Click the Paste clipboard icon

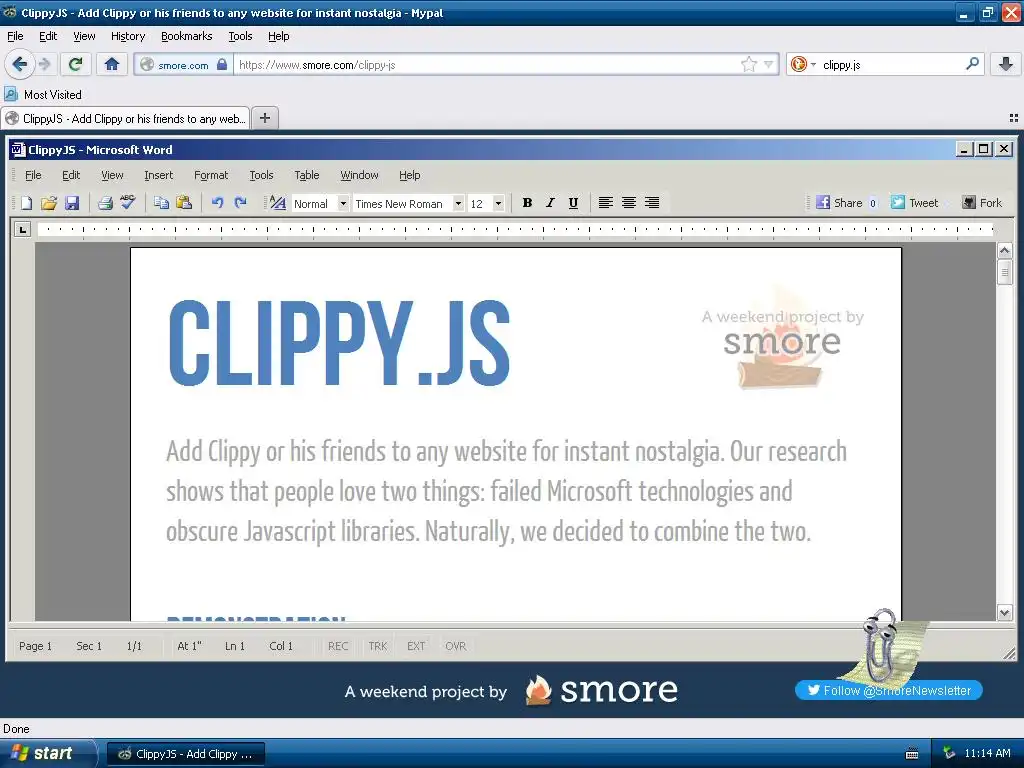[184, 203]
